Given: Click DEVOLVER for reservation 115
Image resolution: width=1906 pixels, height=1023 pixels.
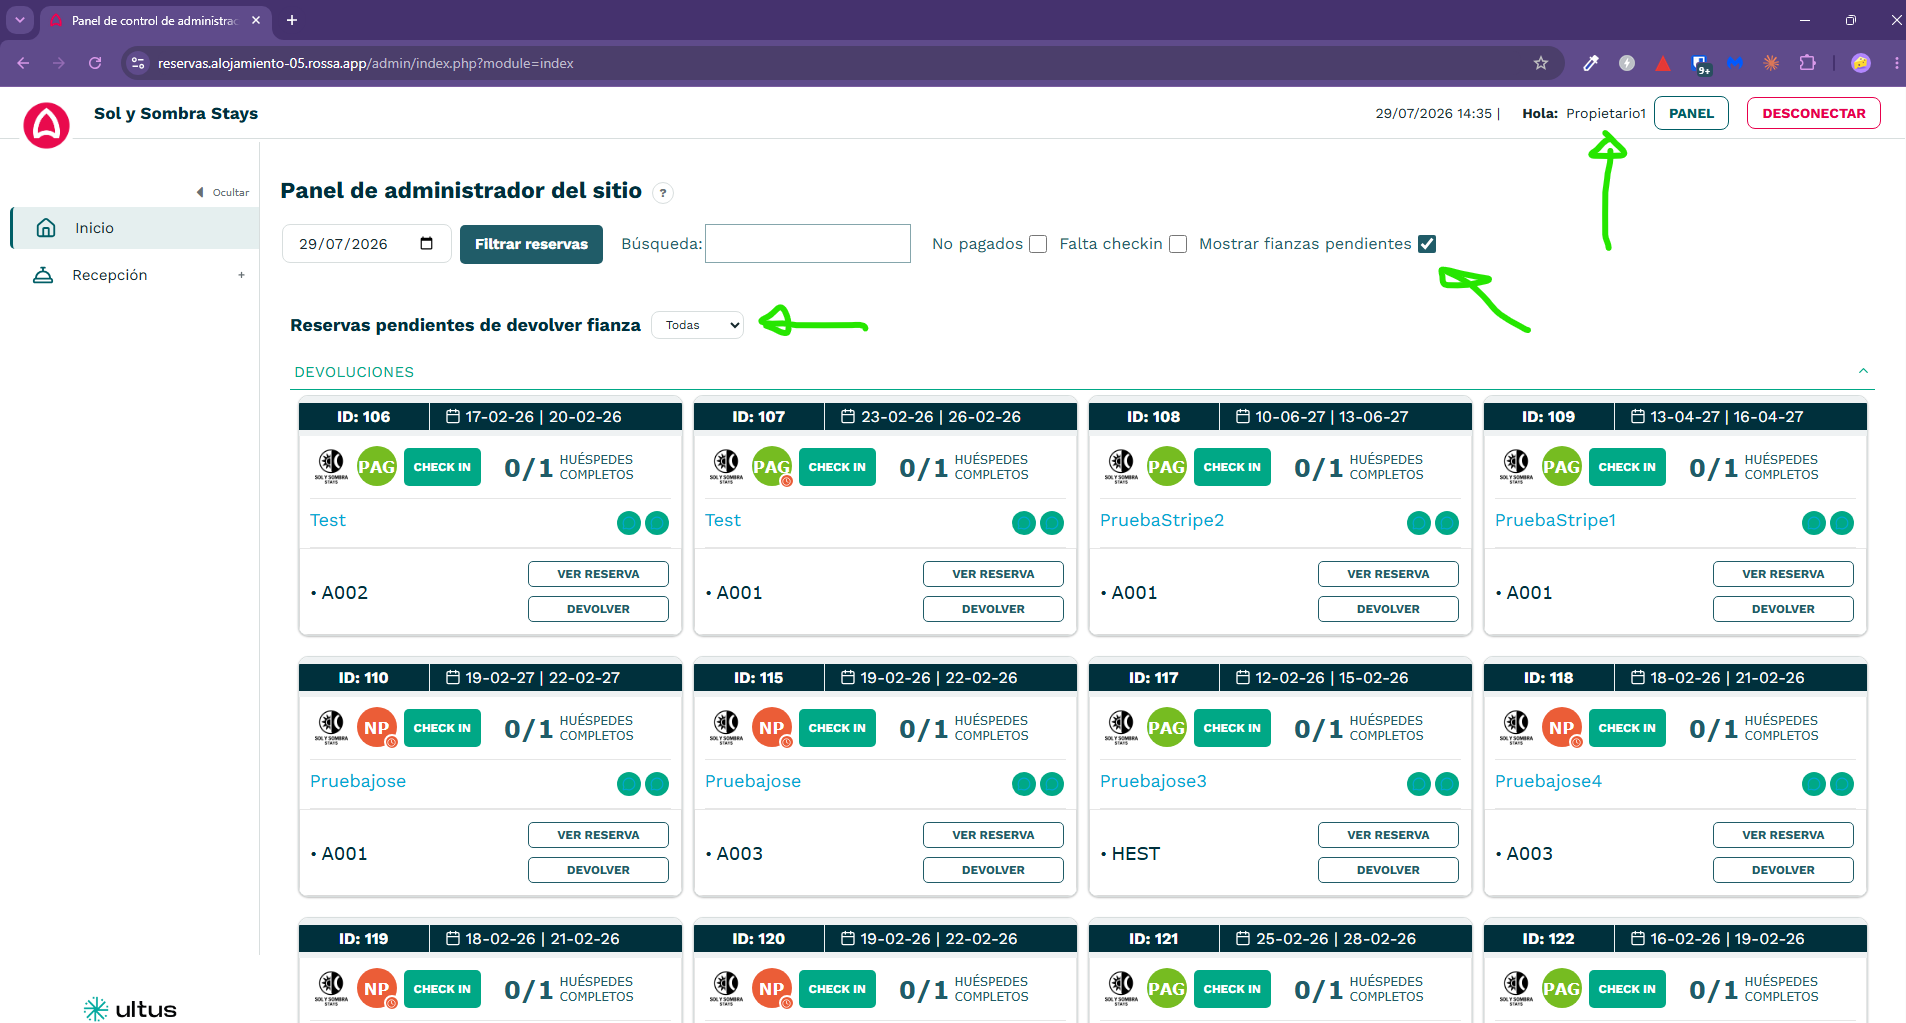Looking at the screenshot, I should pos(993,870).
